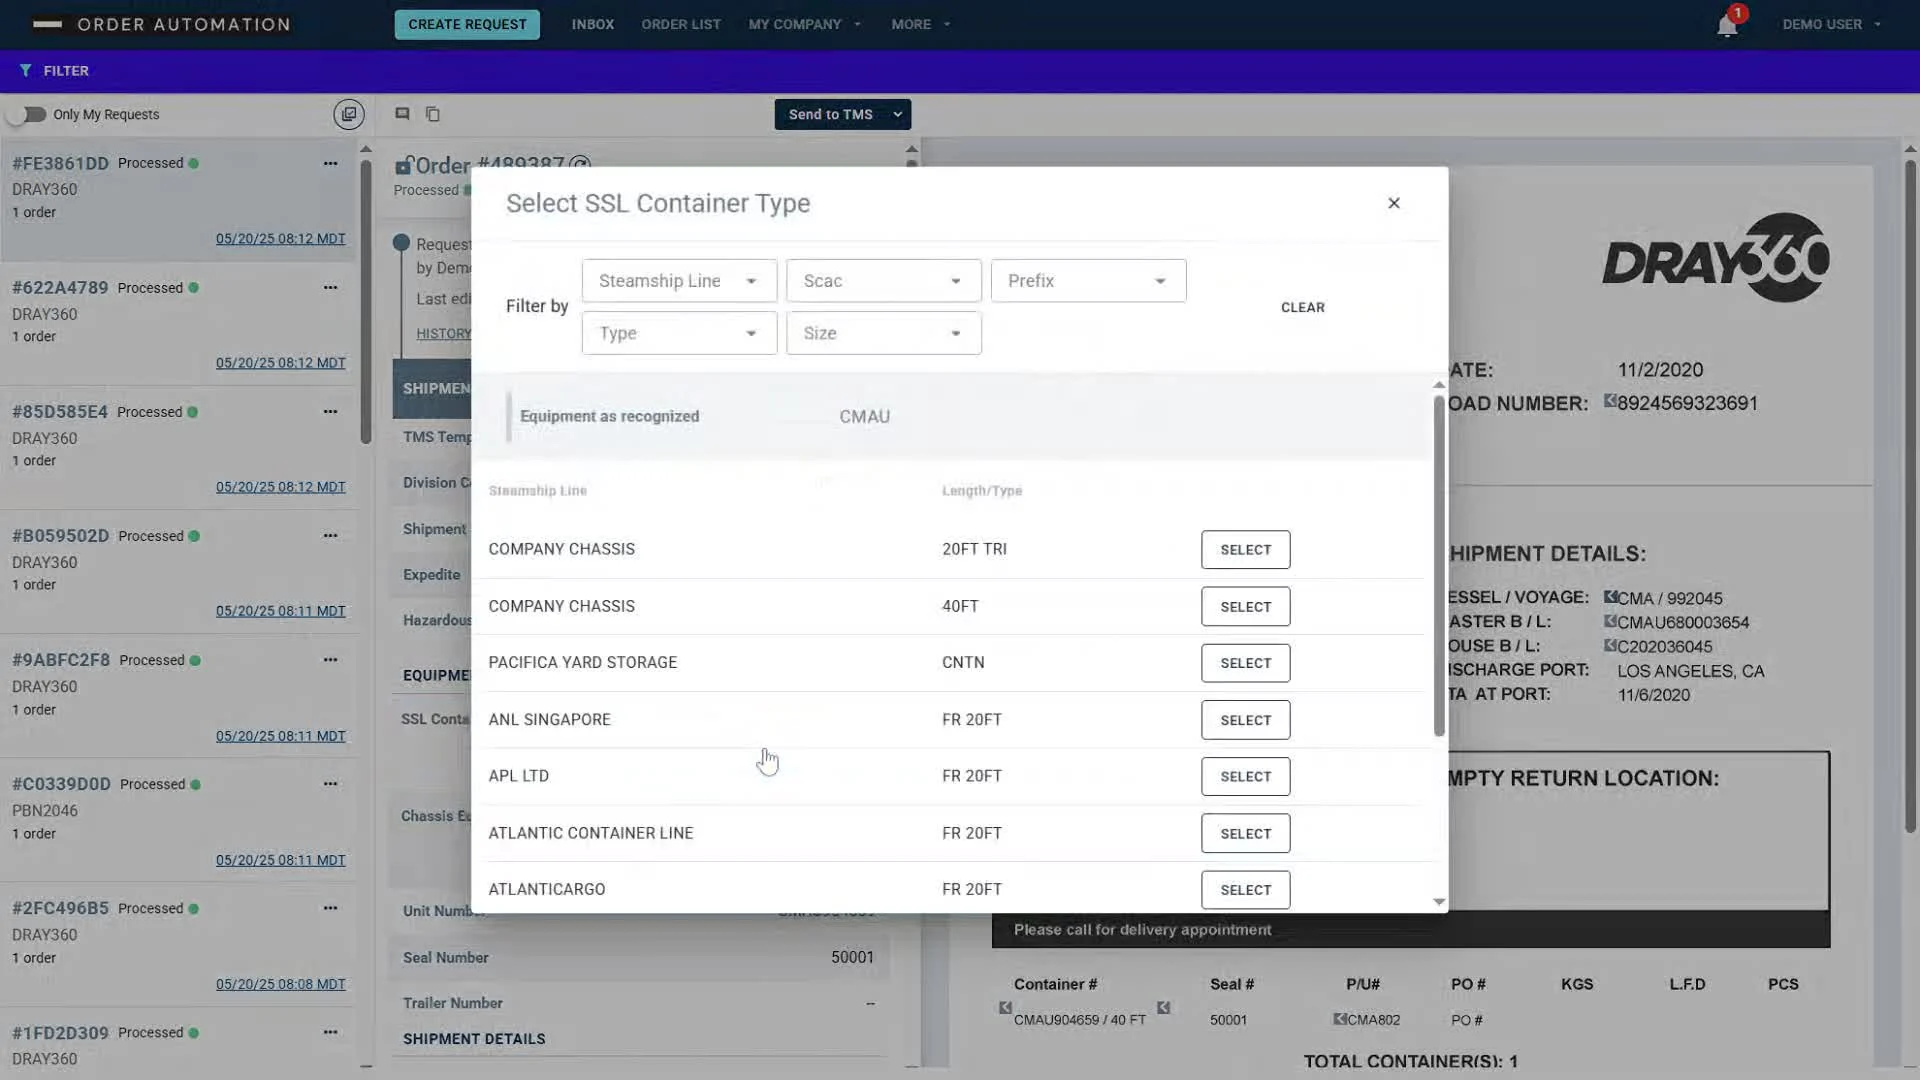Go to the Inbox tab
The height and width of the screenshot is (1080, 1920).
point(593,25)
